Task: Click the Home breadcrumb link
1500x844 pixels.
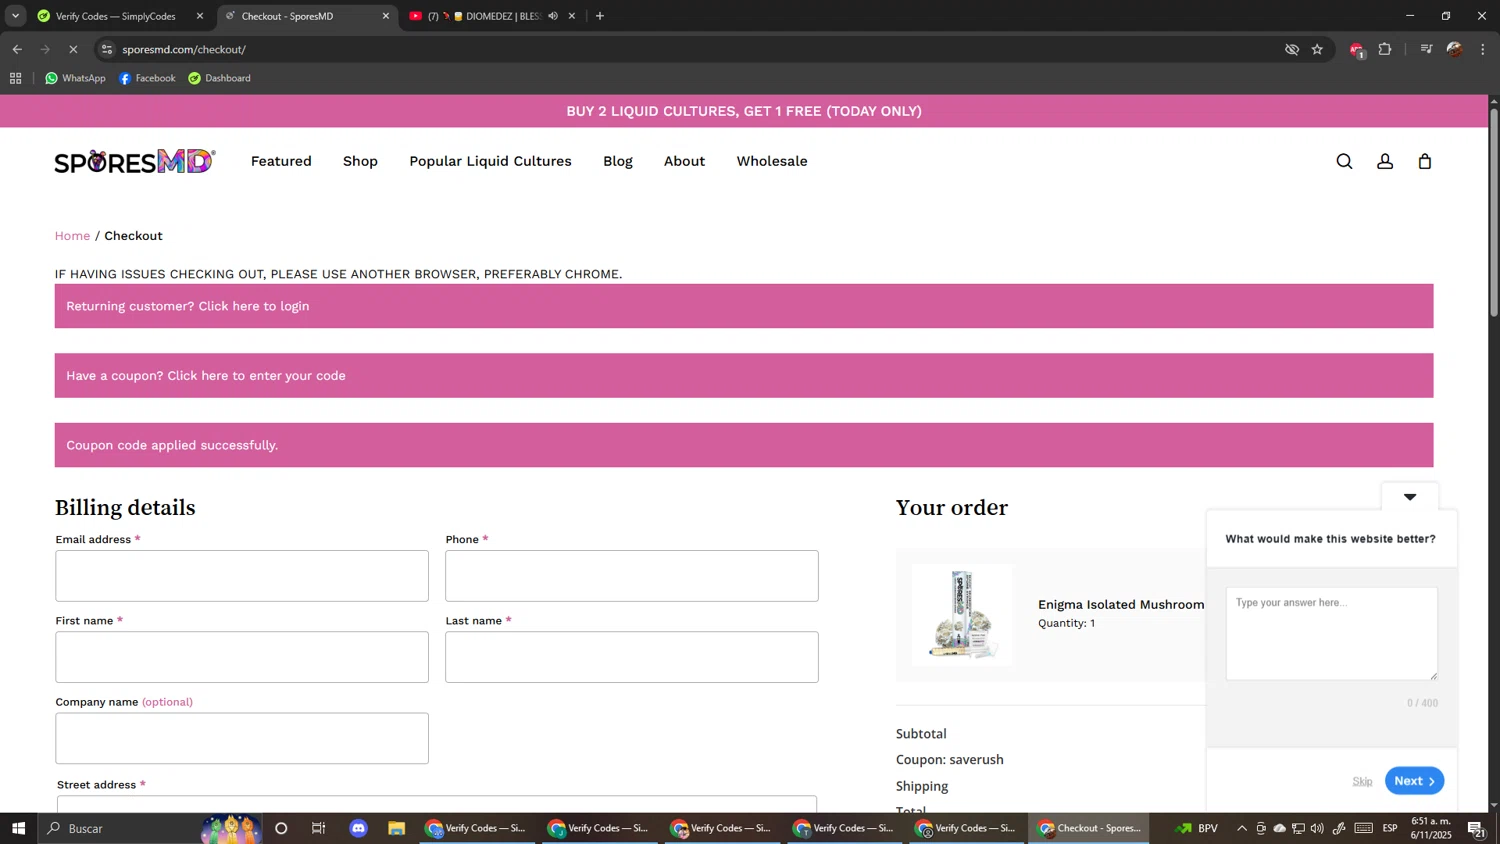Action: coord(72,236)
